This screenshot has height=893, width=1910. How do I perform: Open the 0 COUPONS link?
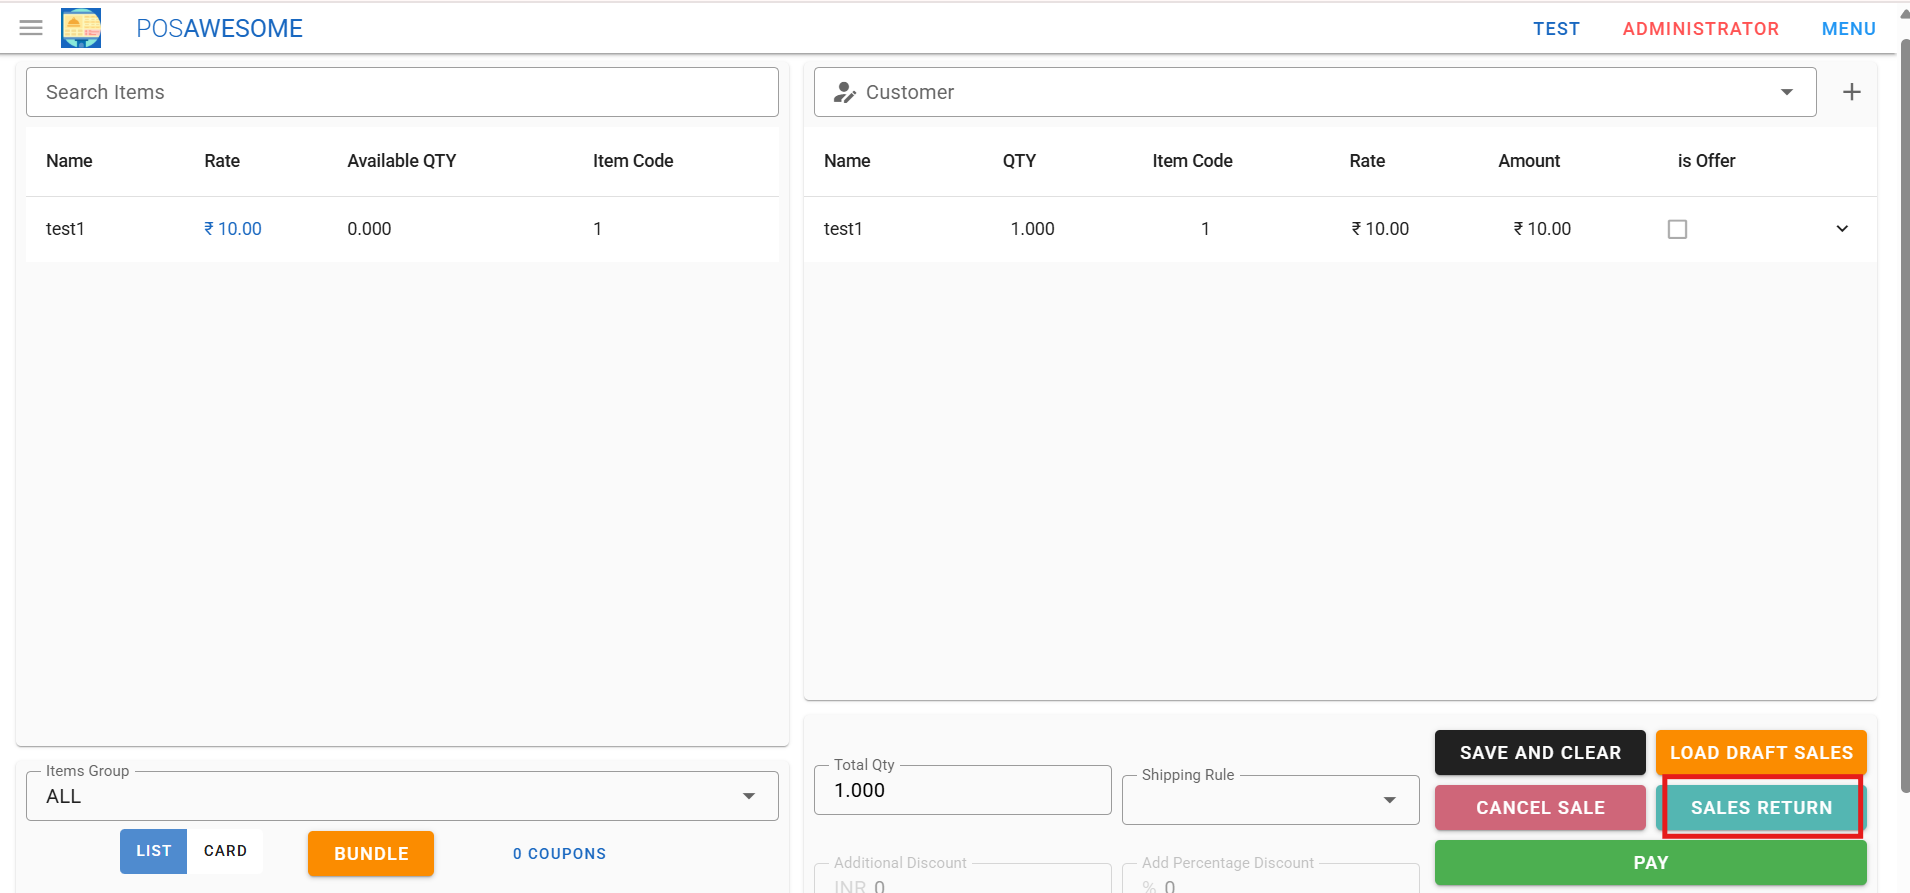559,853
